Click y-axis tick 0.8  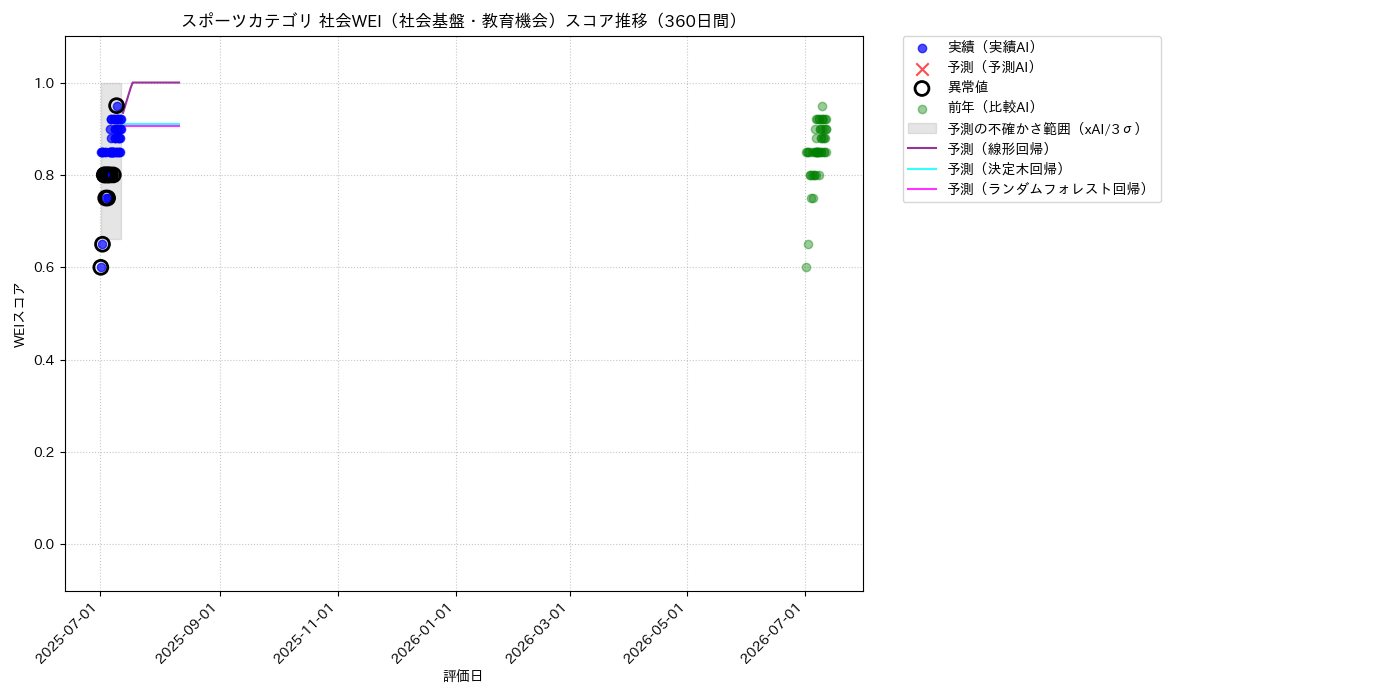(x=43, y=175)
